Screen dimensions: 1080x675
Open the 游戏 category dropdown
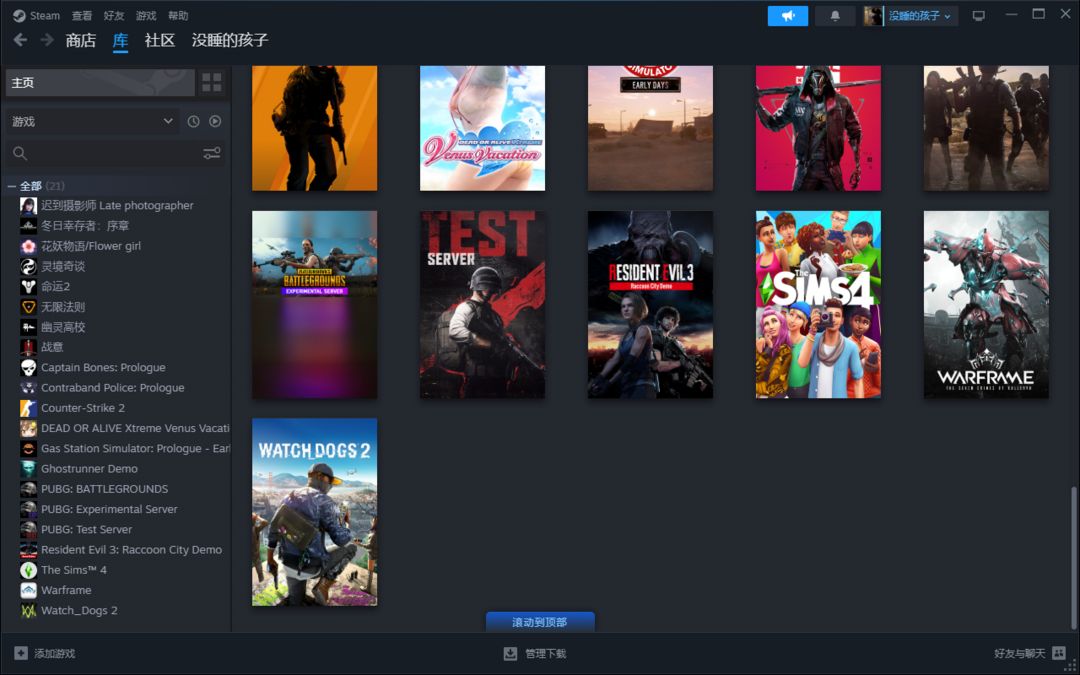pos(92,121)
